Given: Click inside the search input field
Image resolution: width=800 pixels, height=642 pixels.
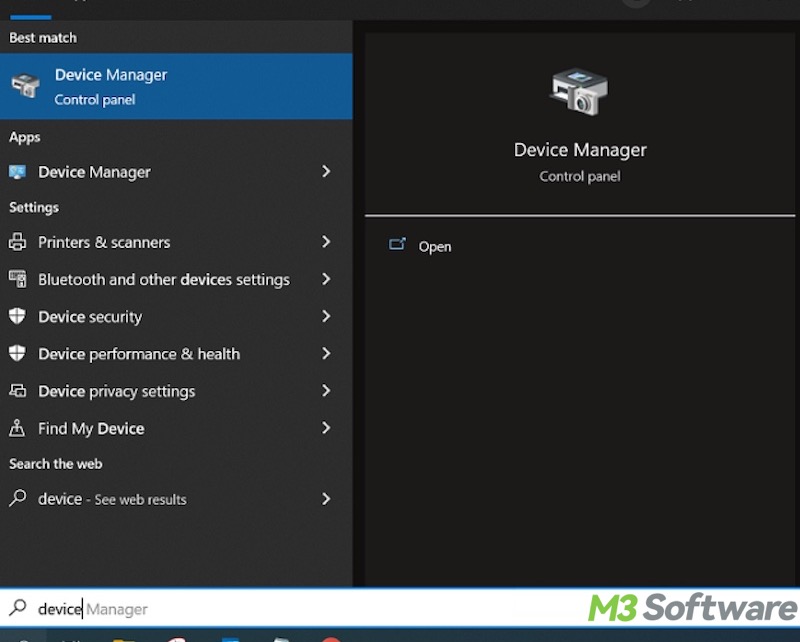Looking at the screenshot, I should coord(150,608).
